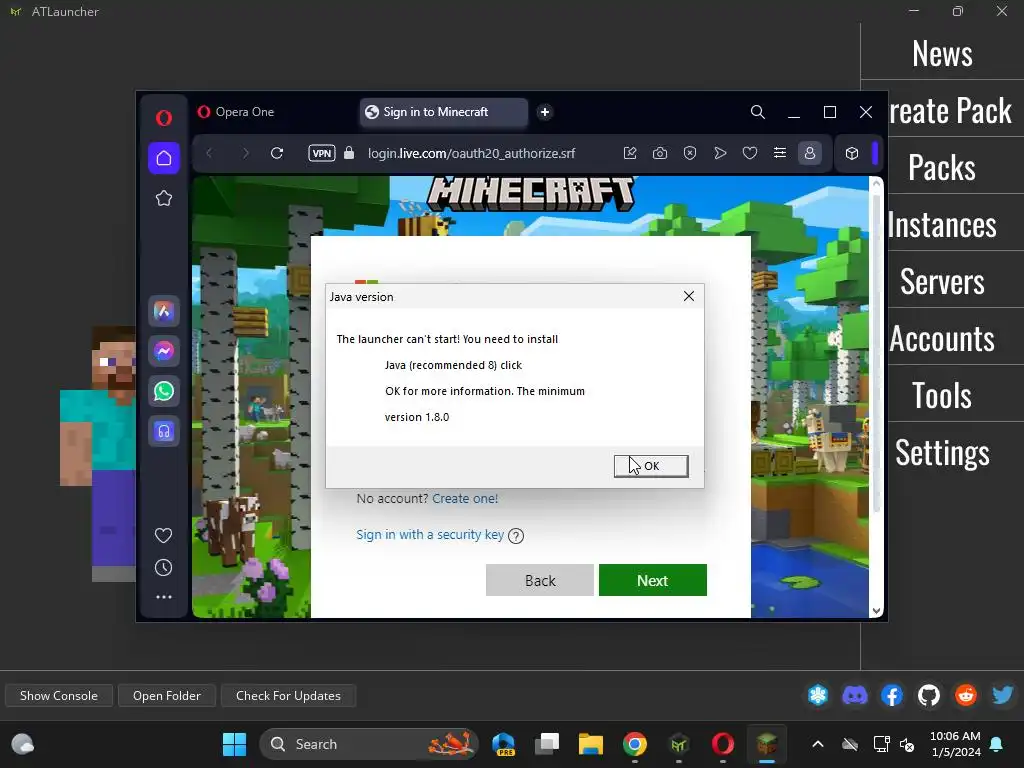Click the Back button on sign-in page
Screen dimensions: 1024x768
coord(539,580)
